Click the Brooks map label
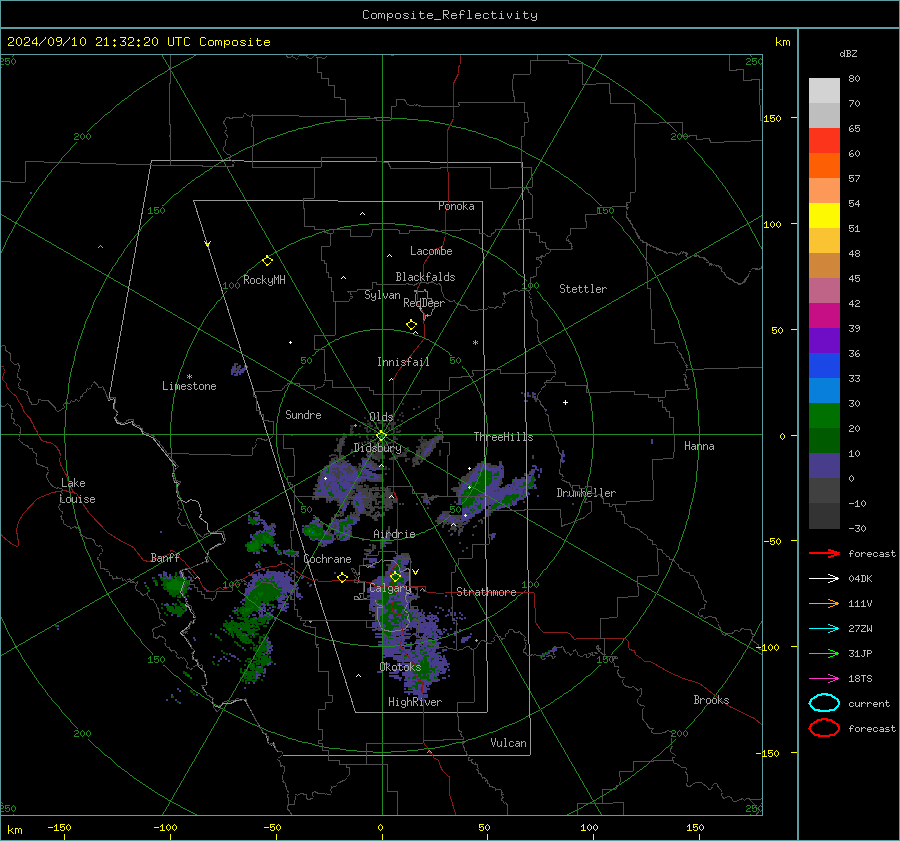The height and width of the screenshot is (841, 900). click(x=711, y=700)
